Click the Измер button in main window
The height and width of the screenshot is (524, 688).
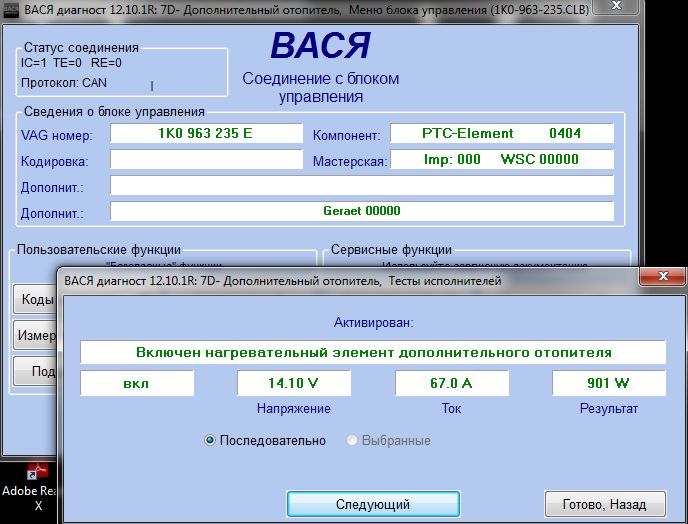click(x=35, y=335)
